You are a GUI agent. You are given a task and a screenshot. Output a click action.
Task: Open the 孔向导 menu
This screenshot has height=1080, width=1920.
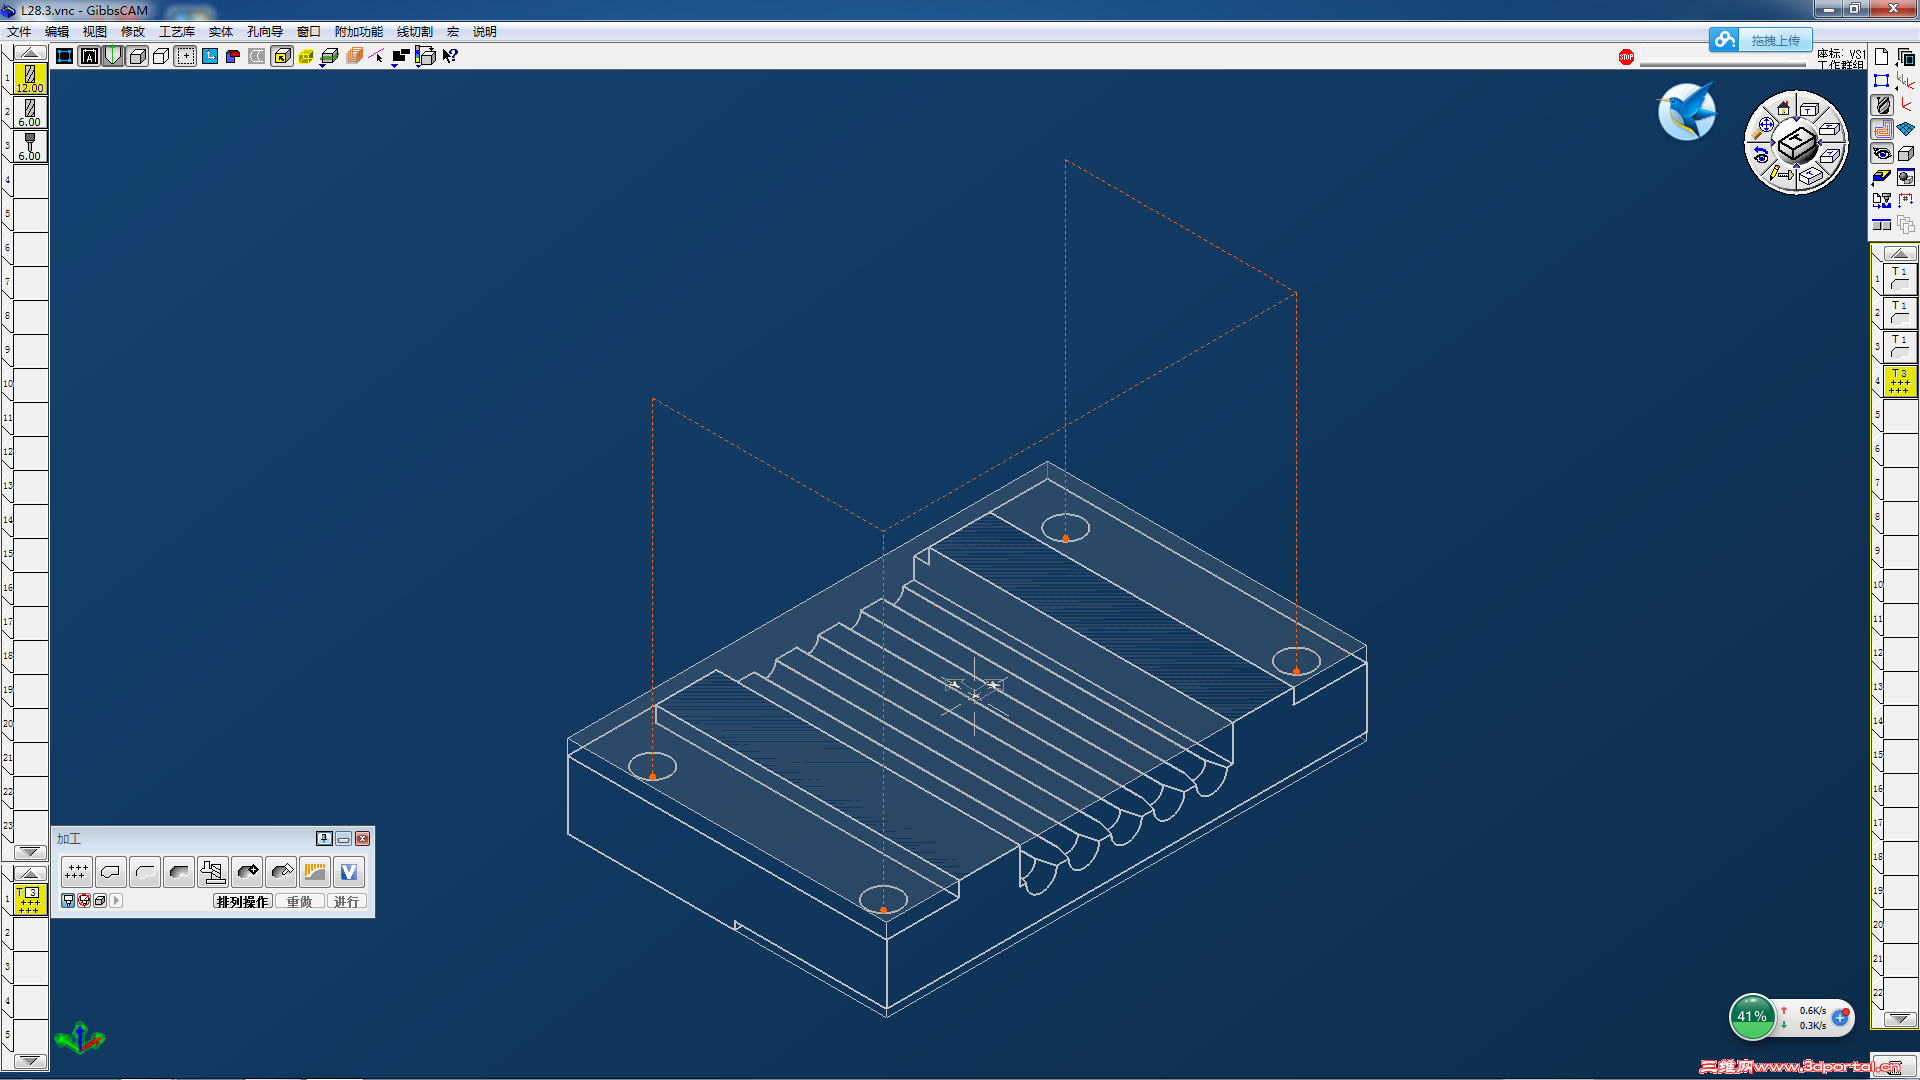pos(264,32)
